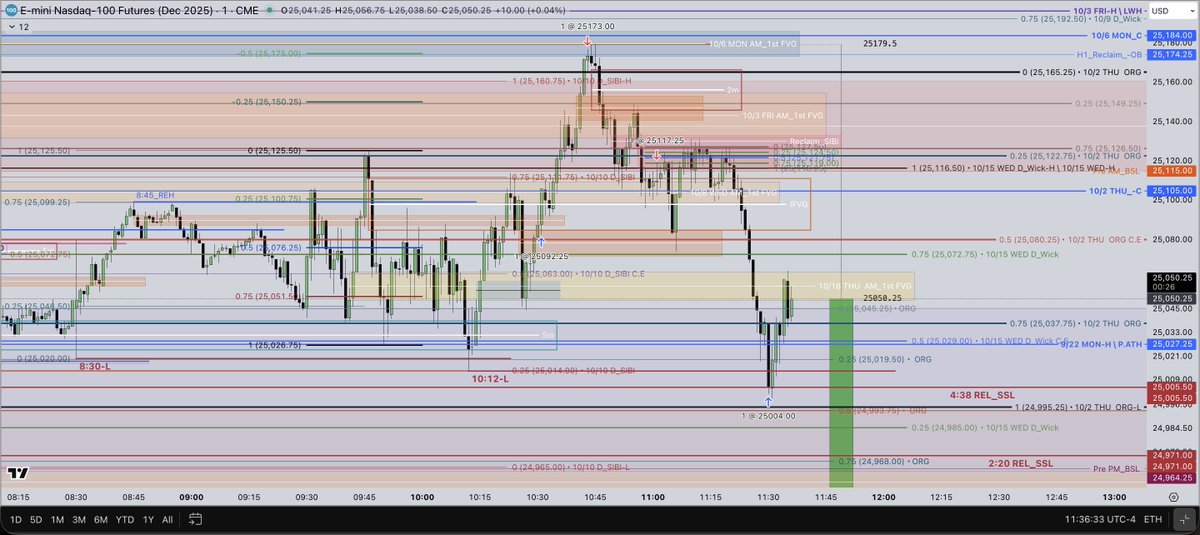Open the USD currency dropdown
Image resolution: width=1200 pixels, height=535 pixels.
[1171, 10]
